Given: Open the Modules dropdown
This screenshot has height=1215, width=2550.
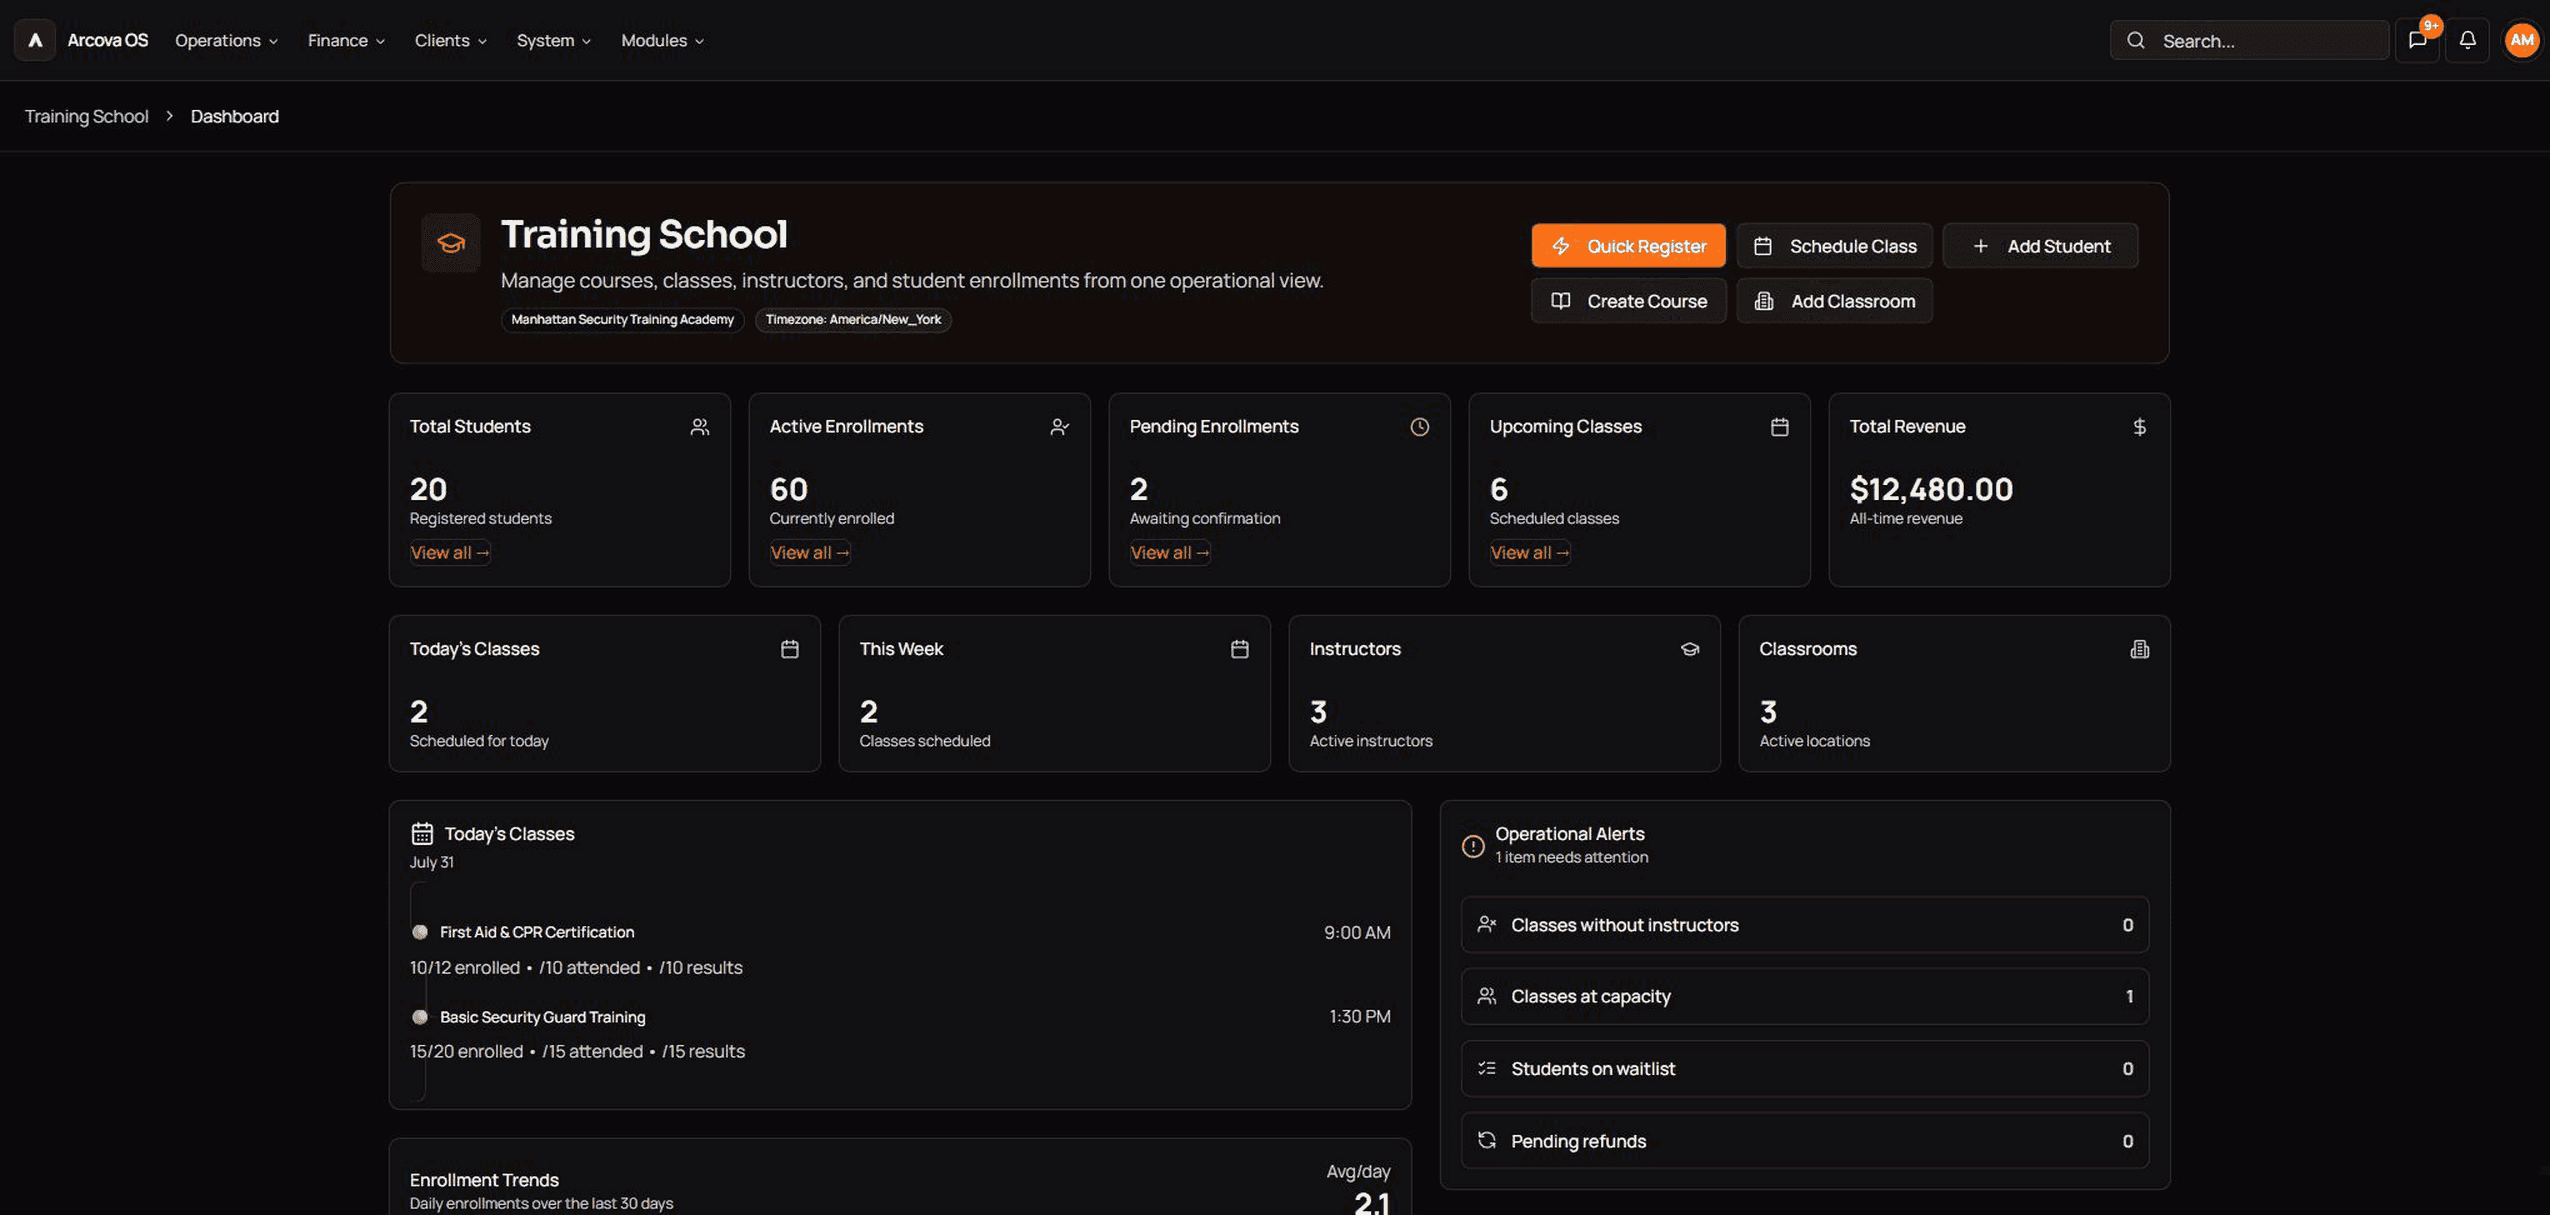Looking at the screenshot, I should coord(662,40).
